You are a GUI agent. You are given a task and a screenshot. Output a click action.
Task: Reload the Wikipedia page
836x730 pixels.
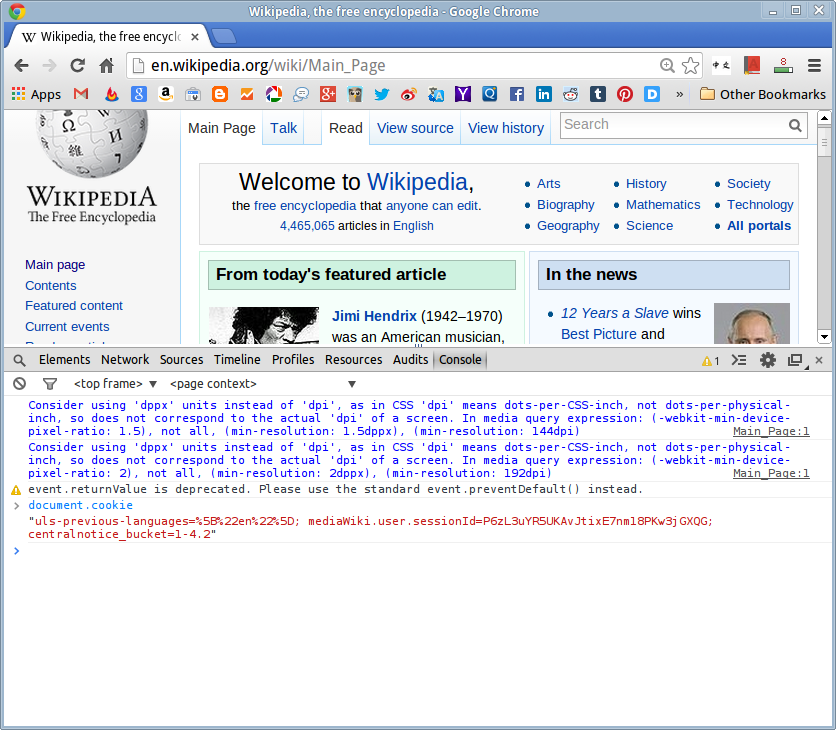(78, 66)
